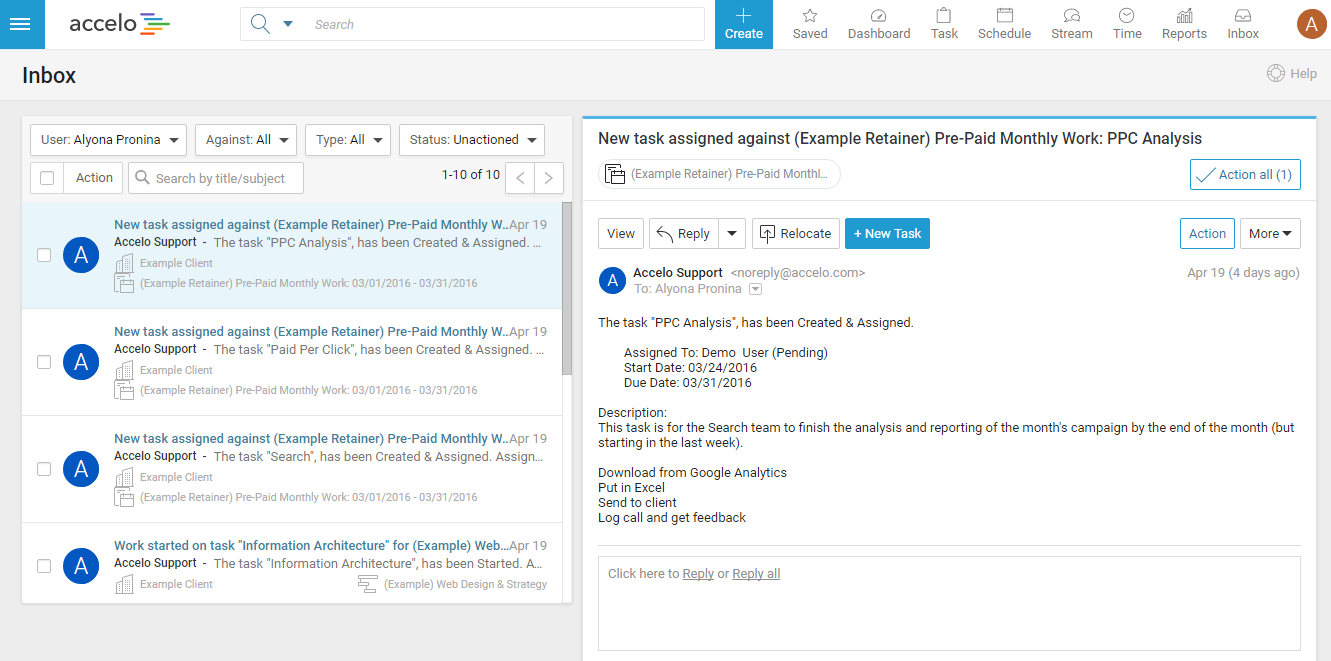
Task: Open the Time clock icon
Action: 1127,16
